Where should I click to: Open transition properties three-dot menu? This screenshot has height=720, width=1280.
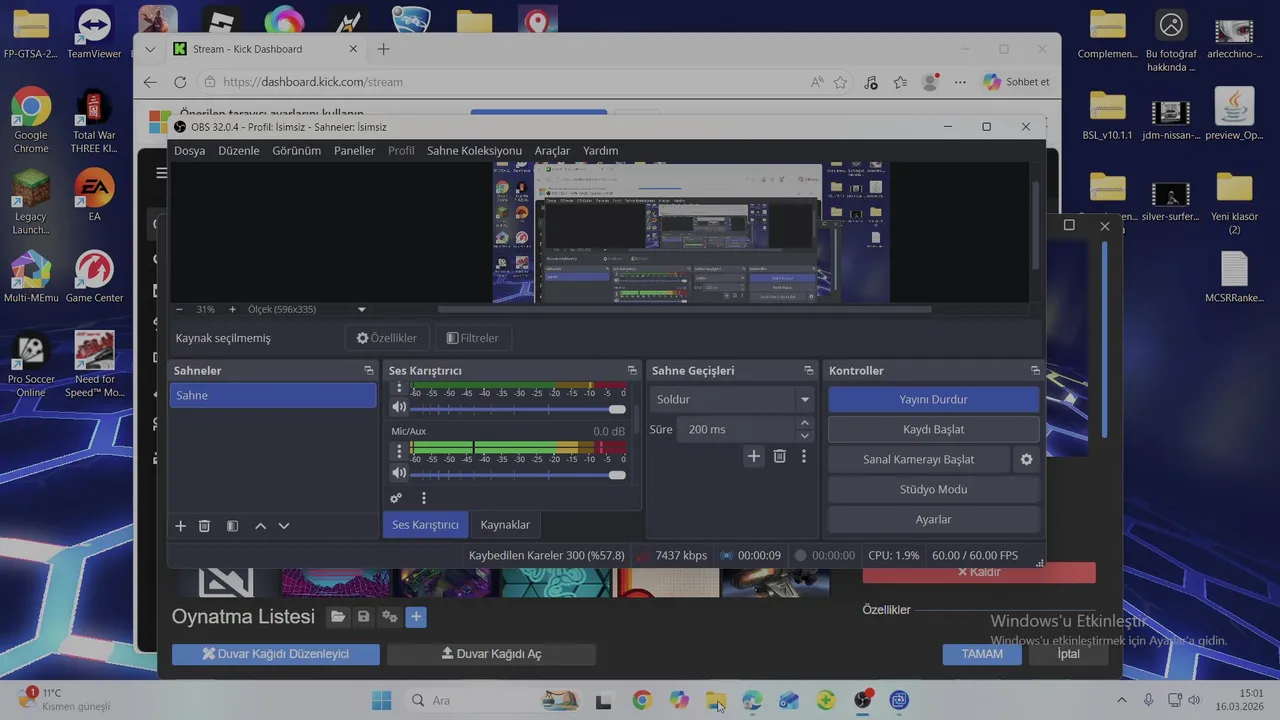click(x=804, y=456)
